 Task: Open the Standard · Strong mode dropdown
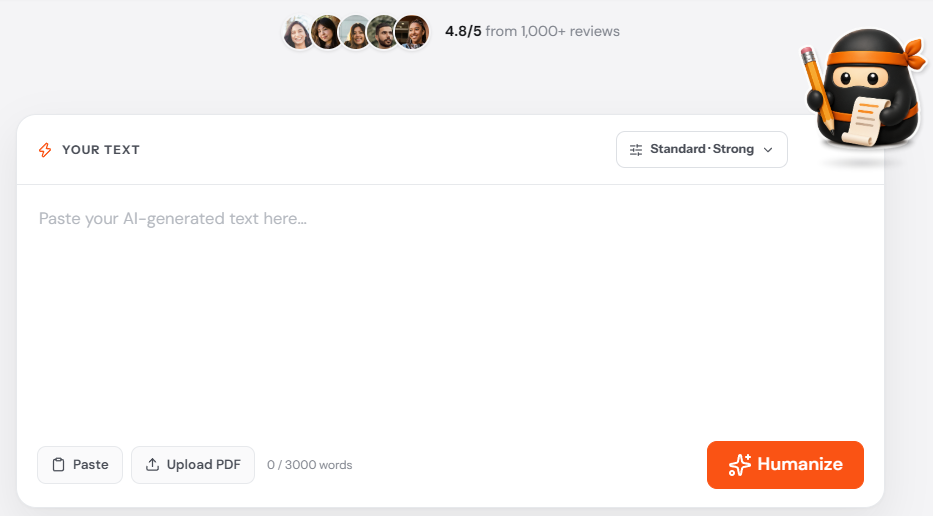coord(702,149)
